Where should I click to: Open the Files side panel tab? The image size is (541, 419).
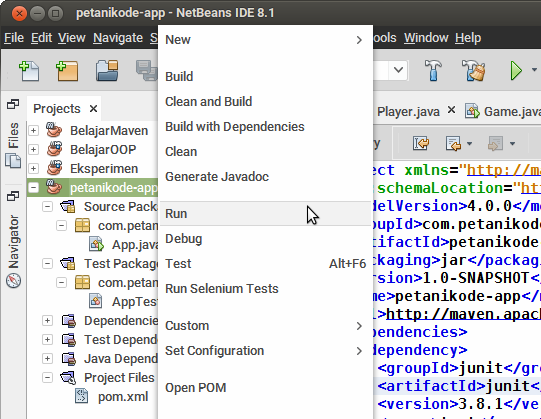point(13,135)
